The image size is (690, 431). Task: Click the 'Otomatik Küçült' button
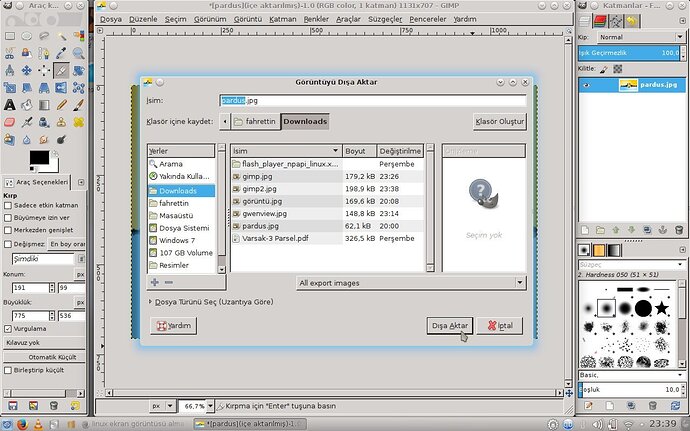point(44,357)
